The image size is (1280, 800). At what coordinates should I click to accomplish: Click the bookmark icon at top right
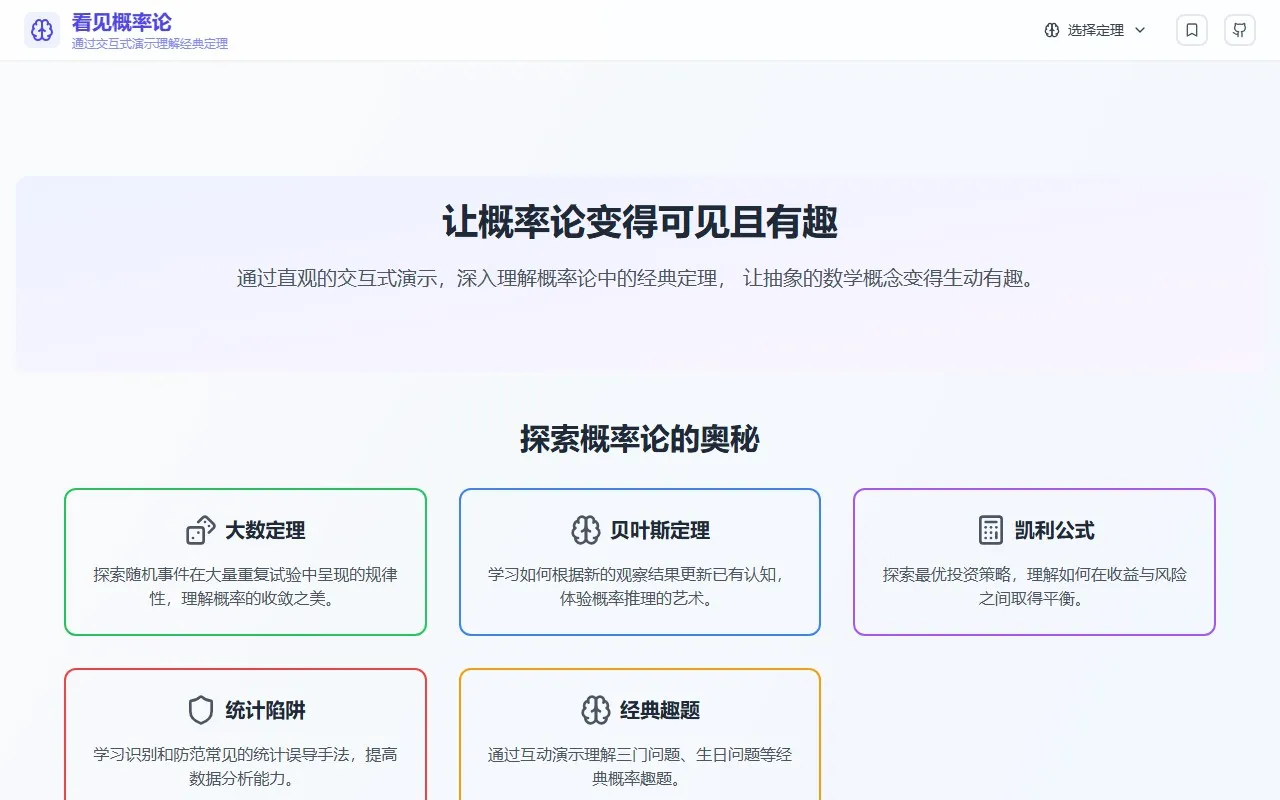[x=1191, y=30]
